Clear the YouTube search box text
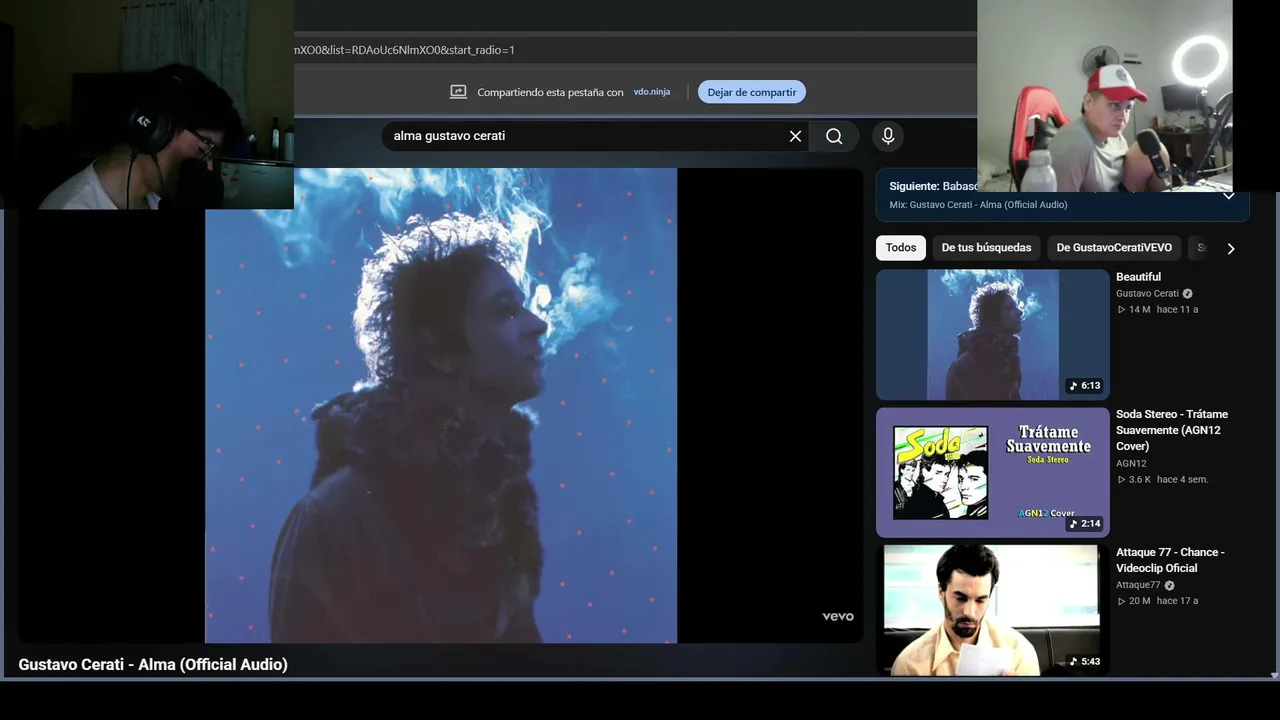Image resolution: width=1280 pixels, height=720 pixels. pos(795,136)
